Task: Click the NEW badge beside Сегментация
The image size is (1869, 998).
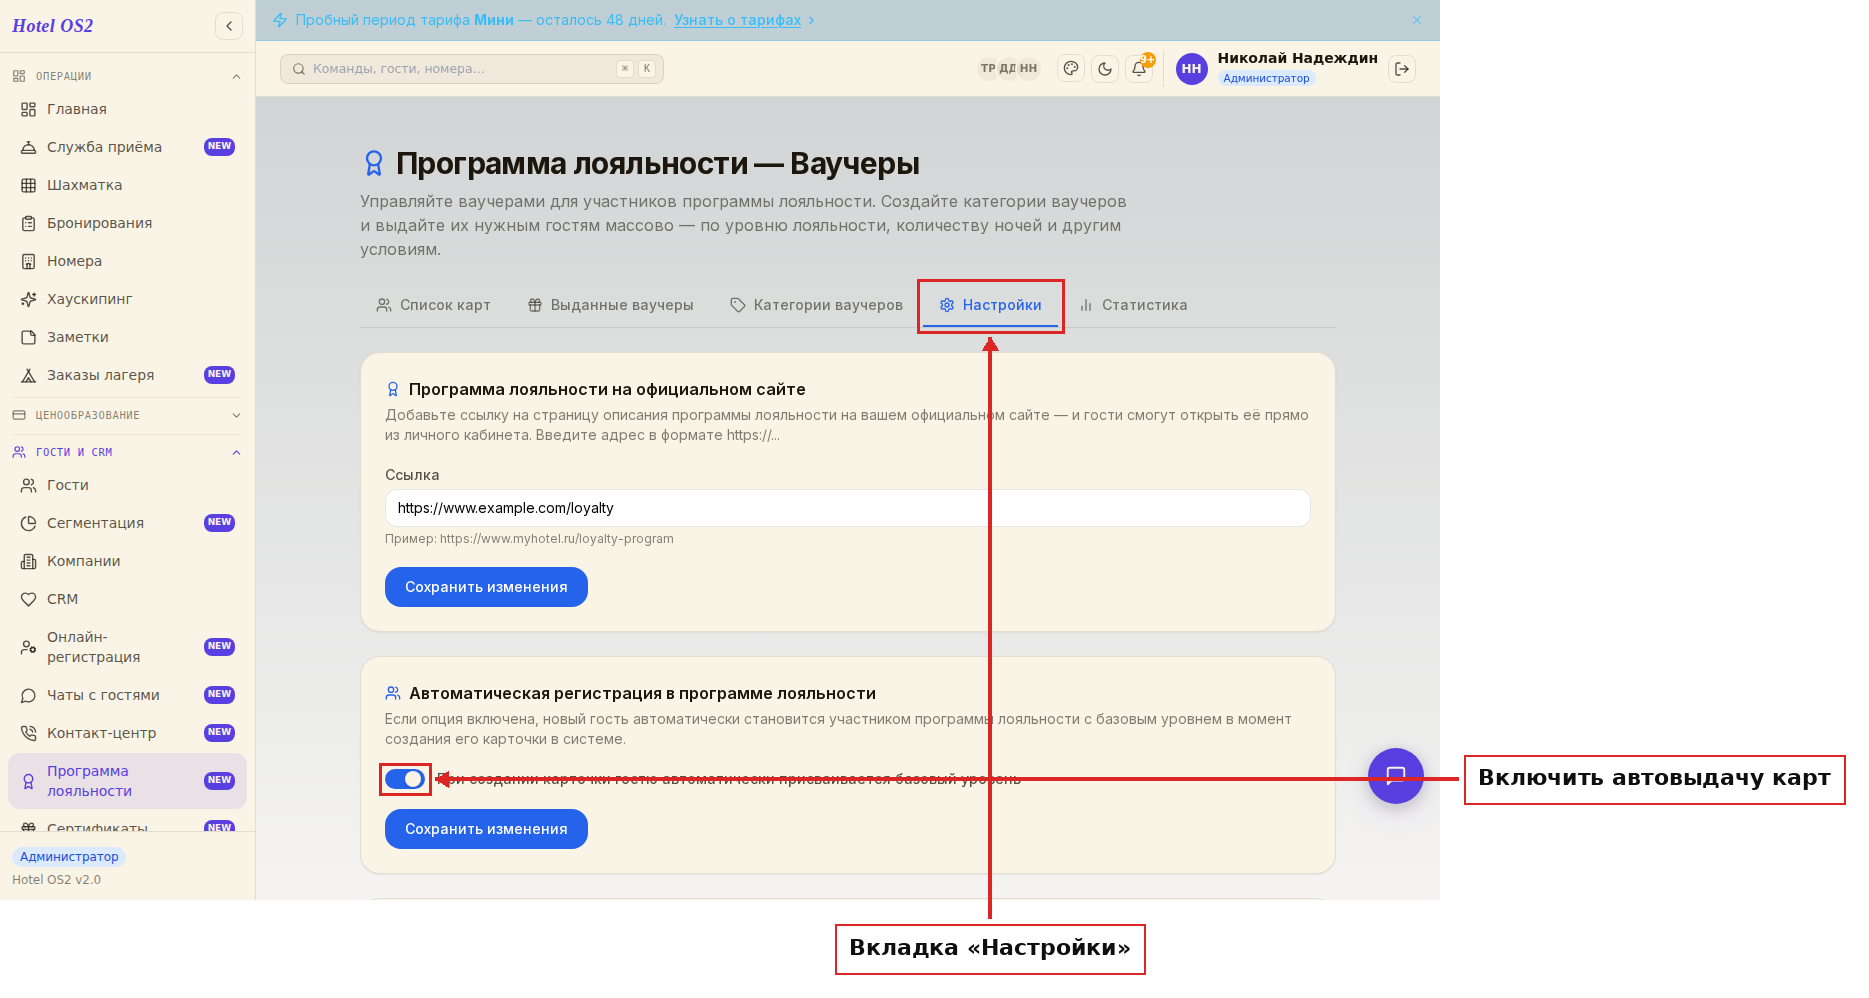Action: (219, 523)
